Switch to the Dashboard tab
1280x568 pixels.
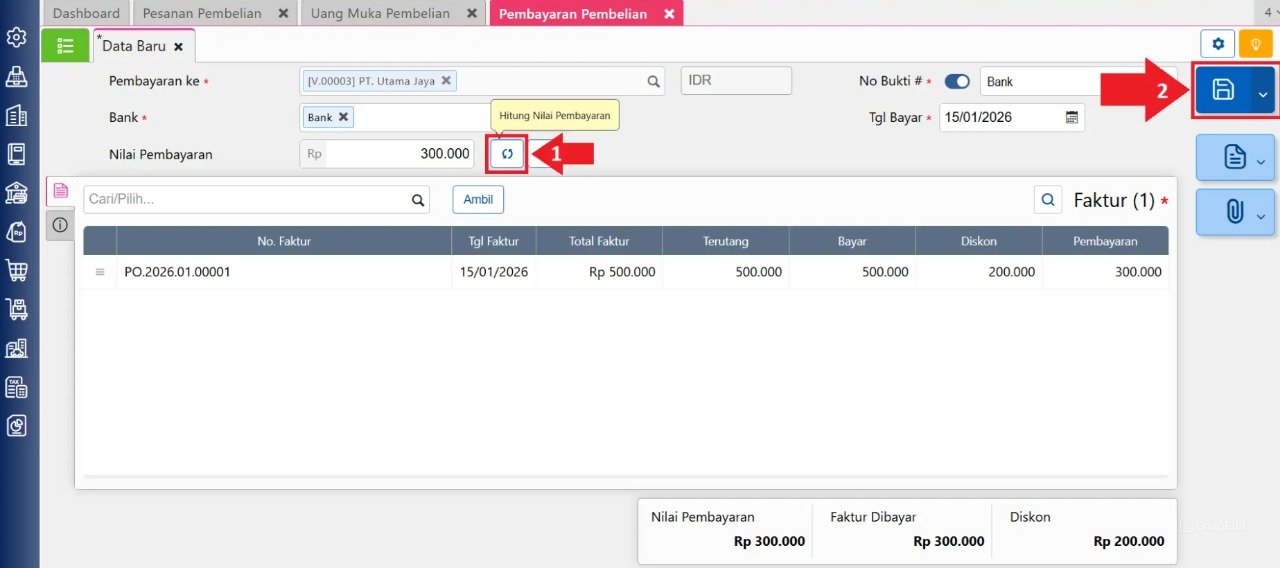[x=86, y=13]
